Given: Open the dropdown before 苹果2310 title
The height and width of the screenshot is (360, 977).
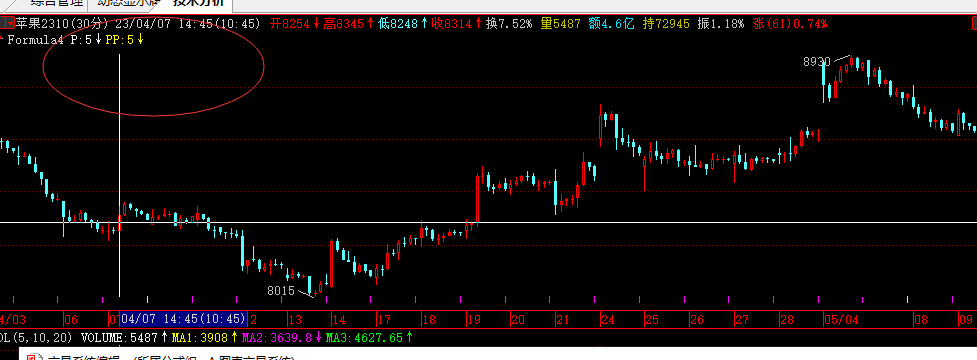Looking at the screenshot, I should 7,24.
